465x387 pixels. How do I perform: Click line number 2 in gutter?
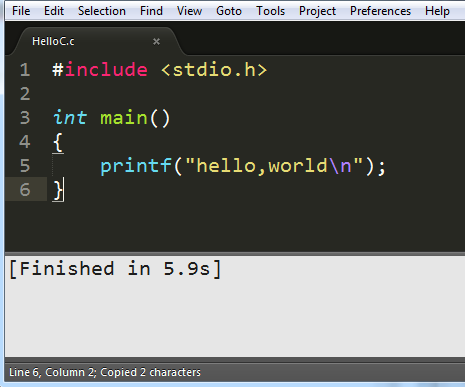pyautogui.click(x=25, y=94)
